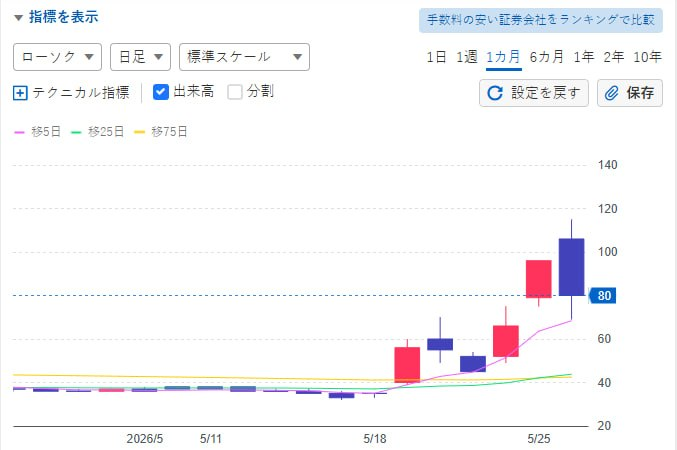Screen dimensions: 677x450
Task: Expand テクニカル指標 plus icon
Action: pos(20,93)
